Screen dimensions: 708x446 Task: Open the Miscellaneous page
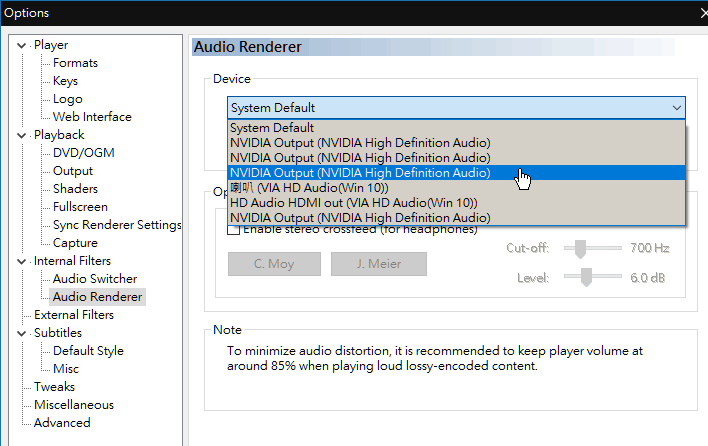coord(74,405)
